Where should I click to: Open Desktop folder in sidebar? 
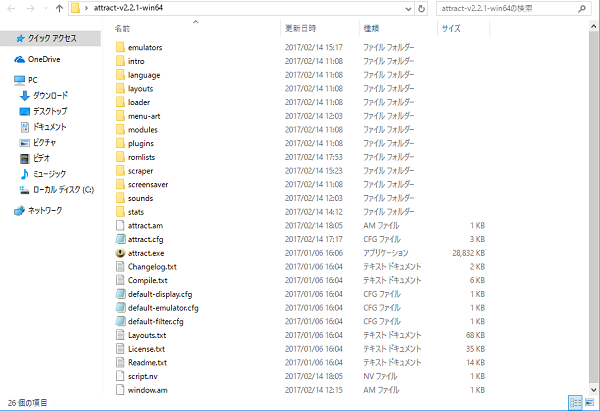tap(43, 111)
